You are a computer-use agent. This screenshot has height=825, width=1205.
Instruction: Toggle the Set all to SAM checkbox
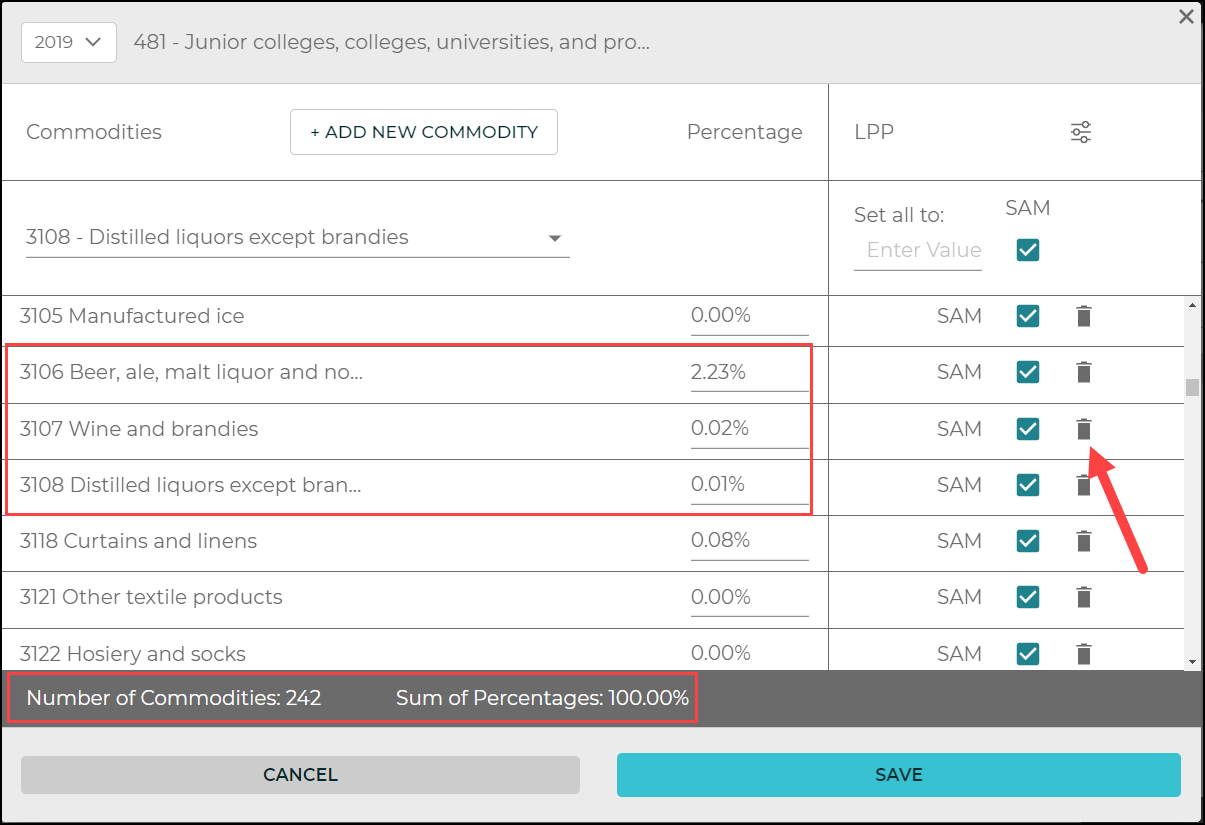(x=1028, y=250)
